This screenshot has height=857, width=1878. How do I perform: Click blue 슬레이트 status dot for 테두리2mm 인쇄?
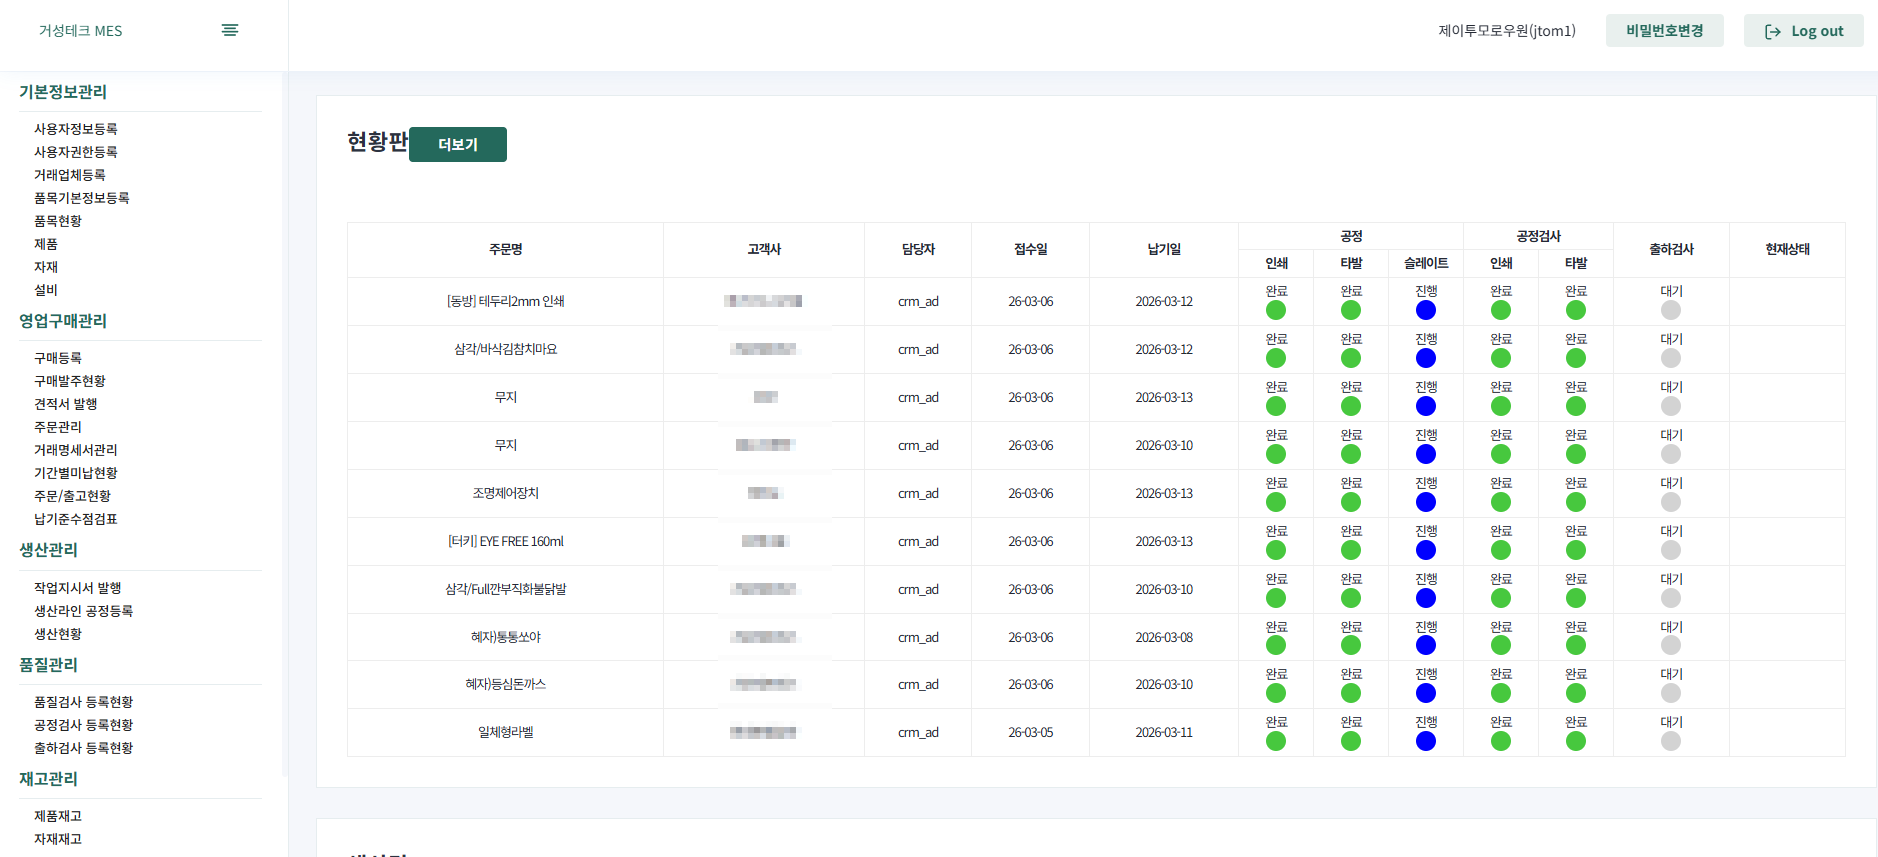1426,310
